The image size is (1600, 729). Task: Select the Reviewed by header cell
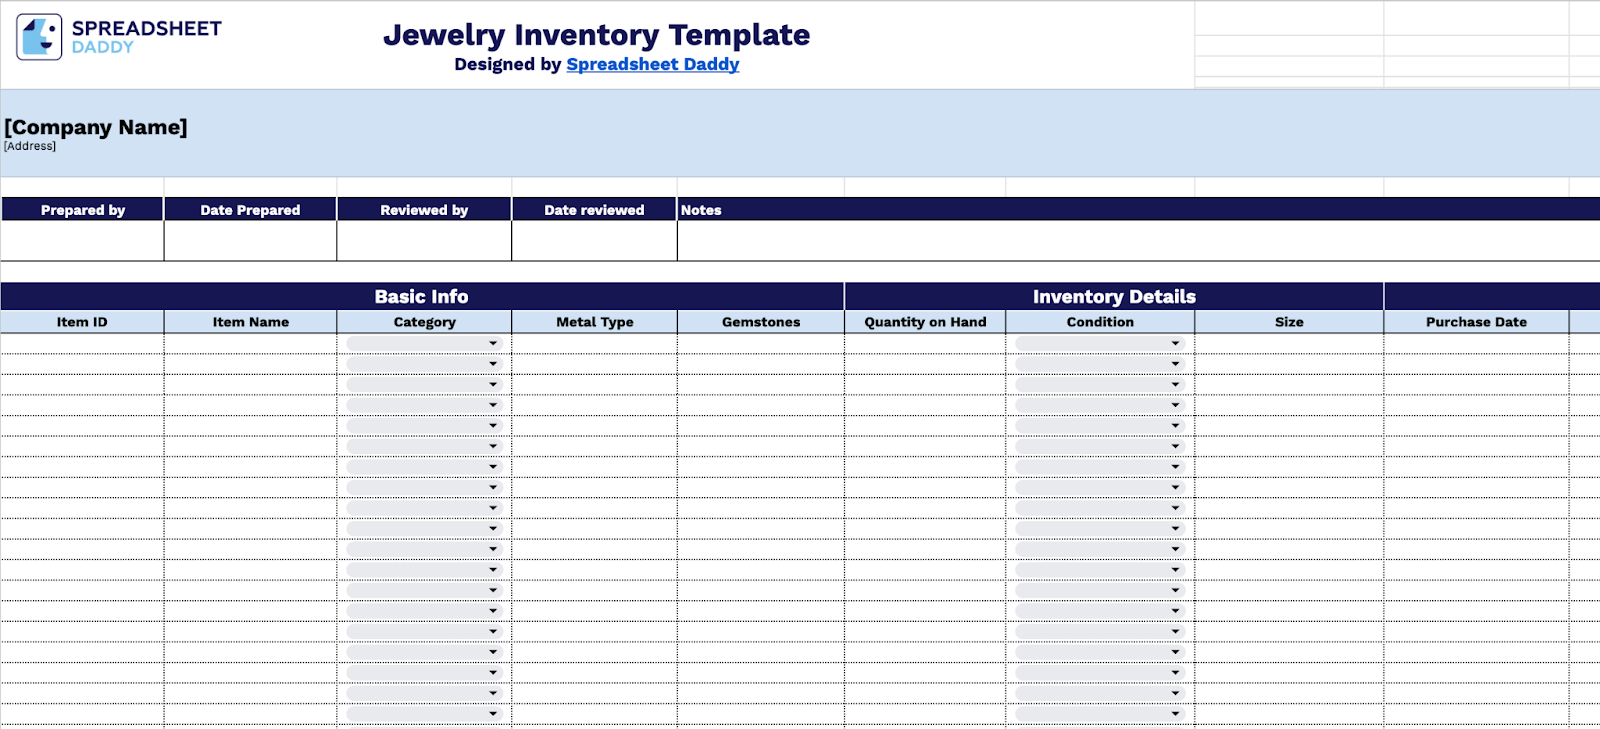(424, 209)
